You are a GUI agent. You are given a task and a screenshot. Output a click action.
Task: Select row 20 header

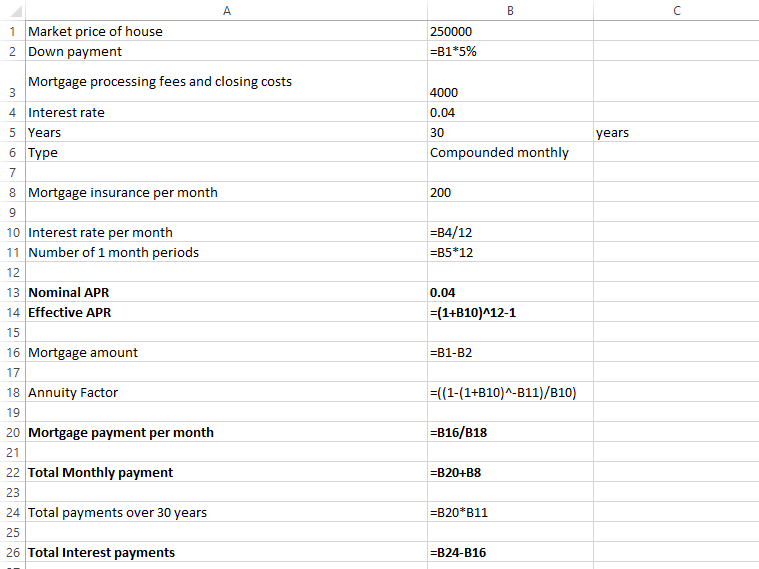click(x=13, y=432)
